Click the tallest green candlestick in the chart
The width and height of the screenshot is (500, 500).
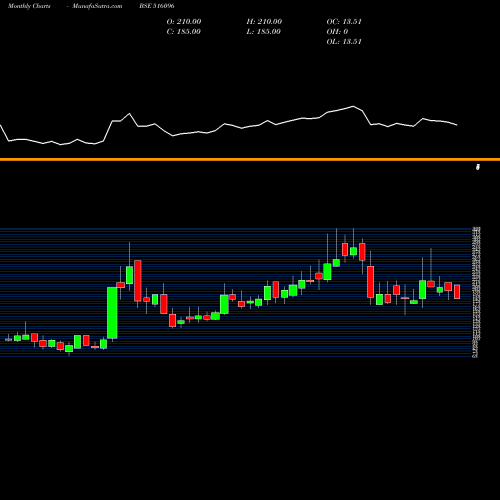coord(112,313)
